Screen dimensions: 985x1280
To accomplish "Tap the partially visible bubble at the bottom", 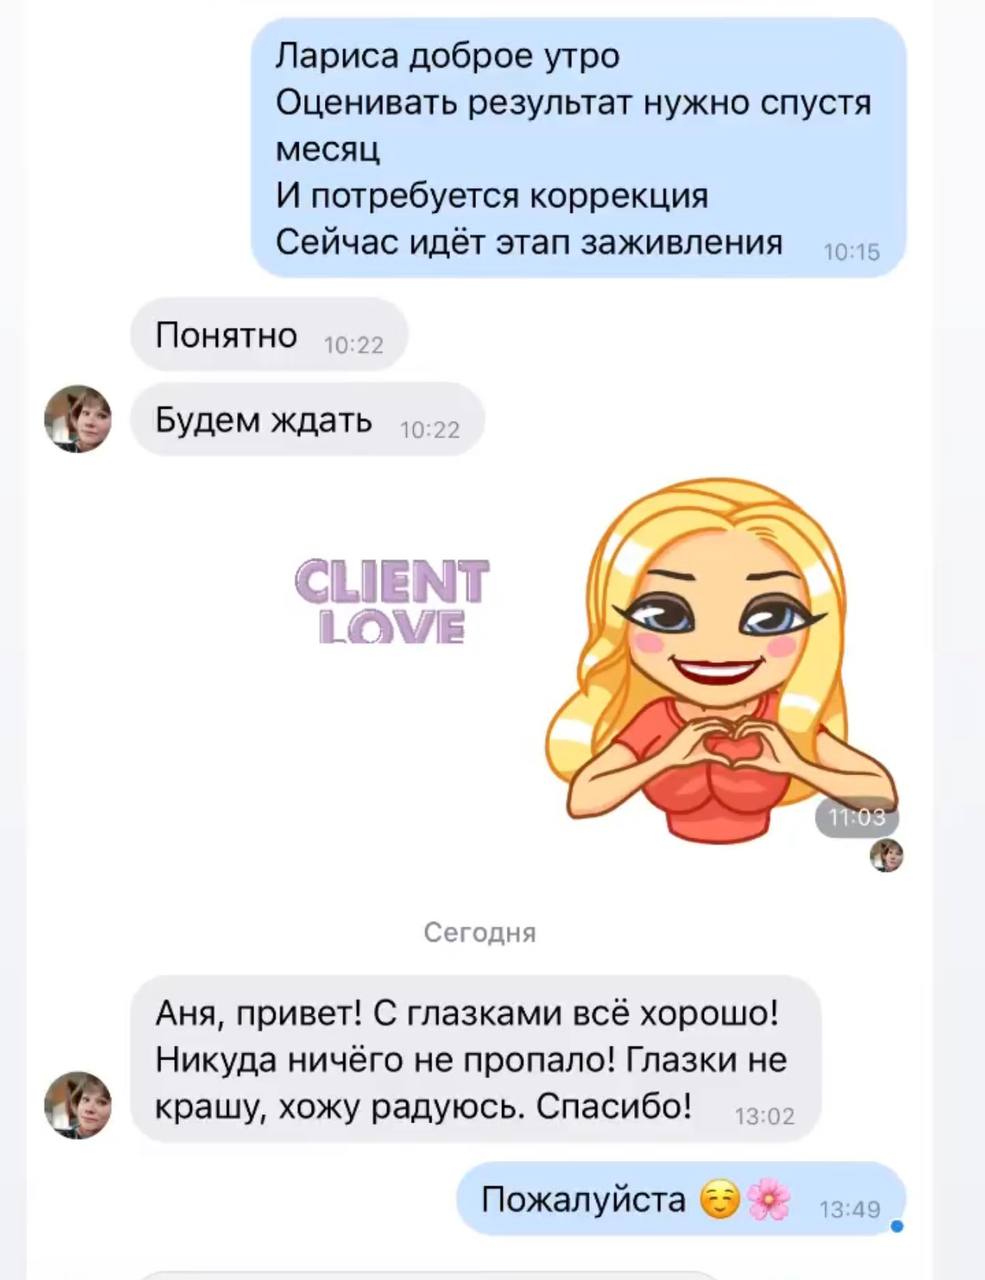I will point(430,1275).
